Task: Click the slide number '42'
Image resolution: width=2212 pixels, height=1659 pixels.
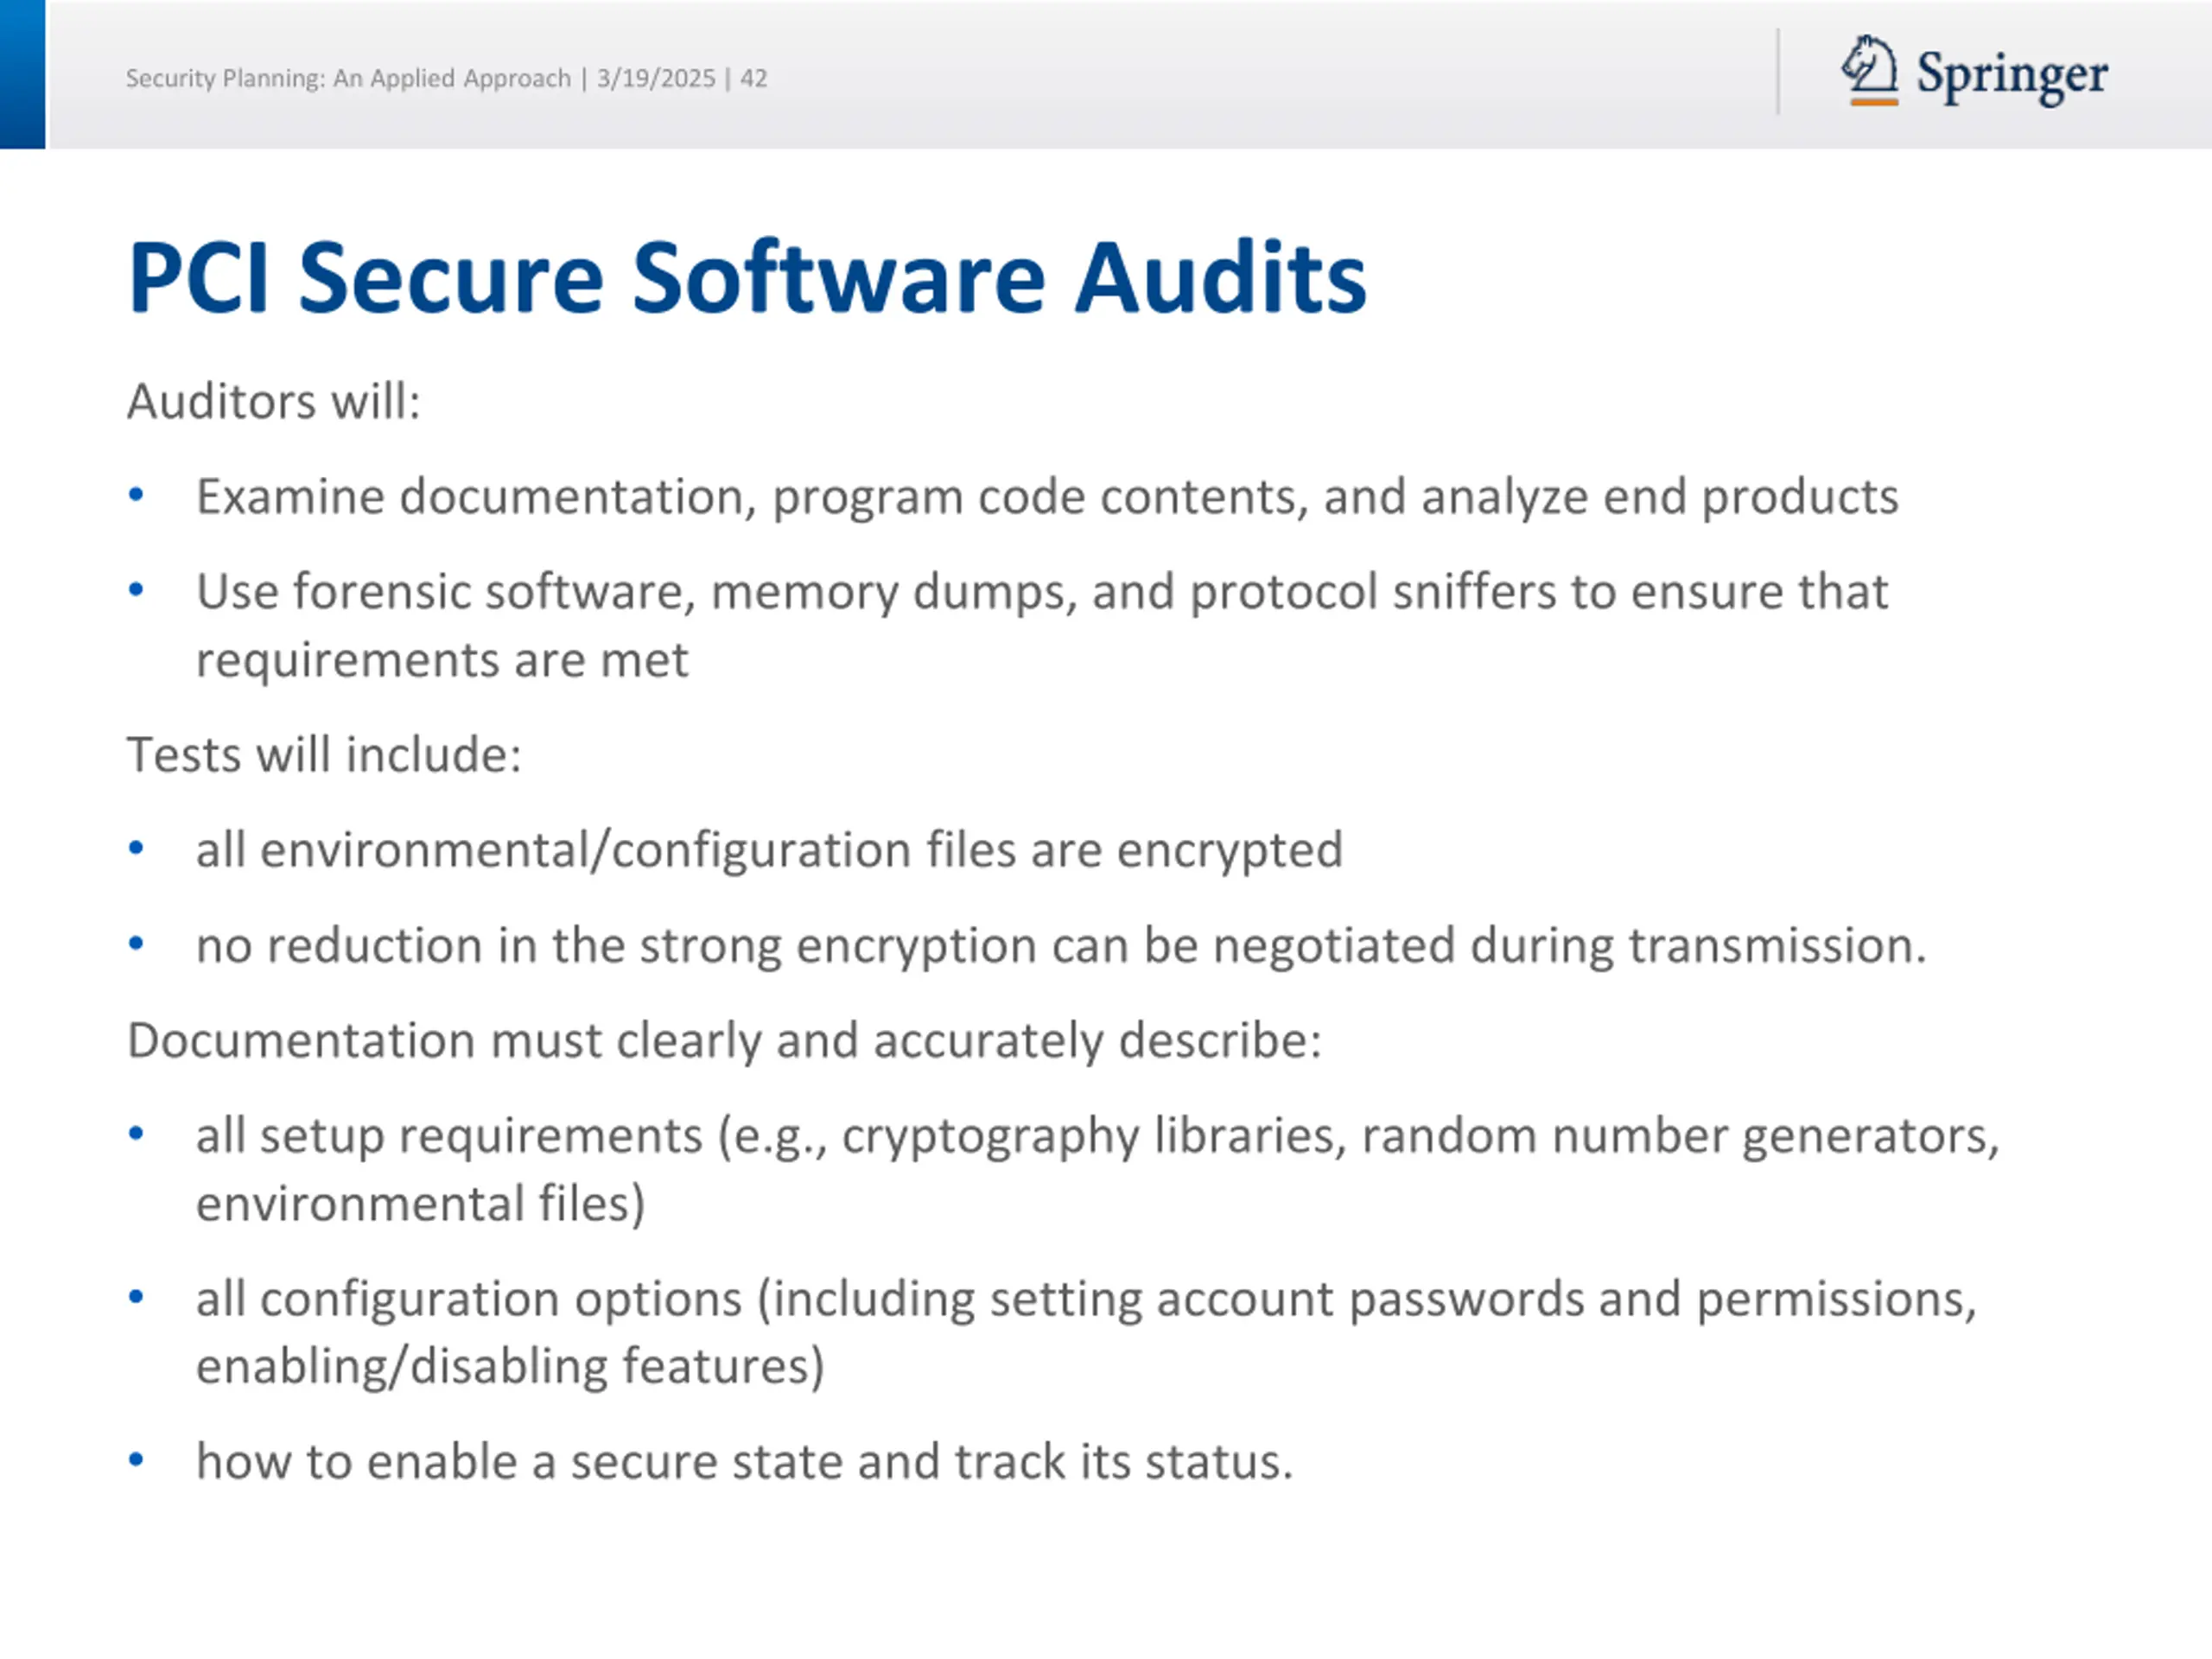Action: pyautogui.click(x=754, y=78)
